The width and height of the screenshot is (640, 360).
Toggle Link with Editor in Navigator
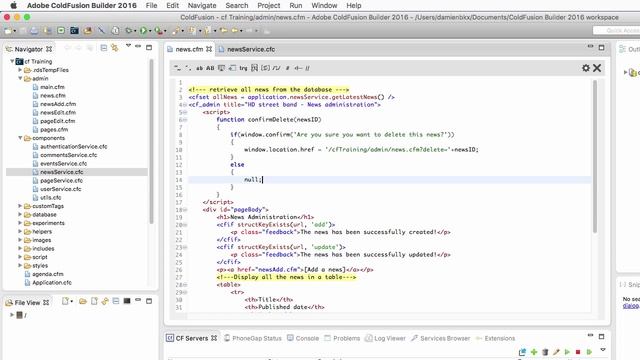tap(115, 48)
